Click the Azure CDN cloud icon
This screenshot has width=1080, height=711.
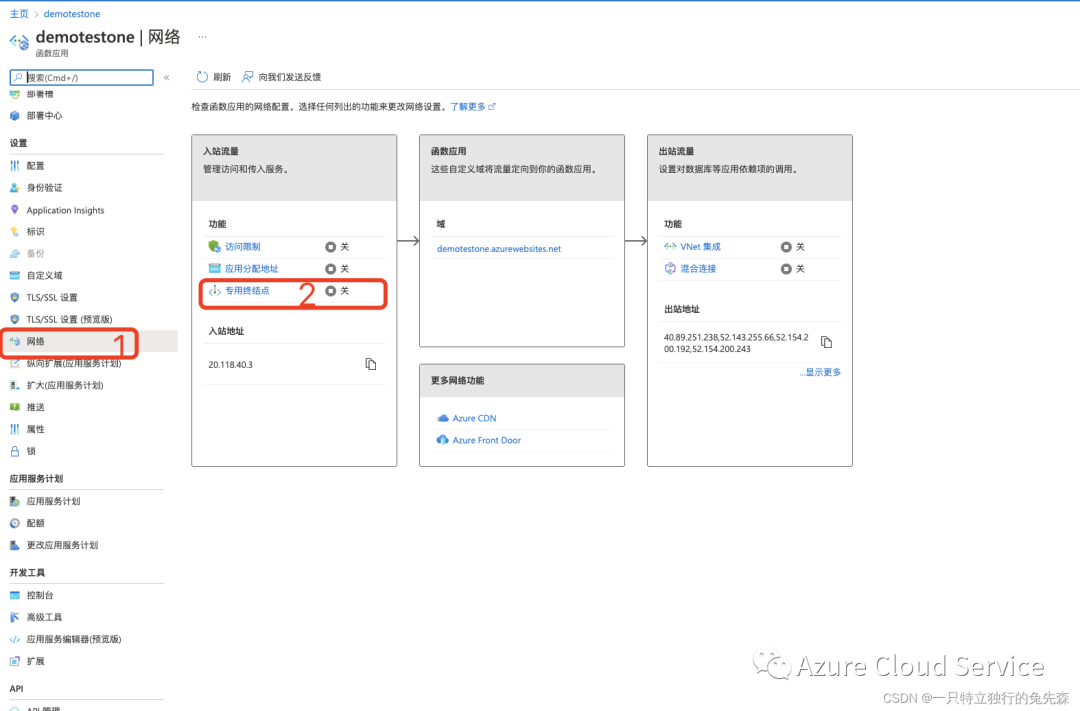pyautogui.click(x=443, y=418)
